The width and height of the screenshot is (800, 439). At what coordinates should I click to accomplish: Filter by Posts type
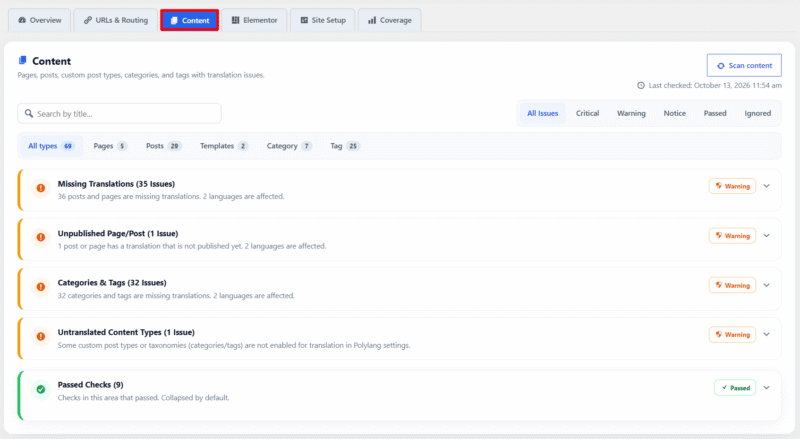163,146
